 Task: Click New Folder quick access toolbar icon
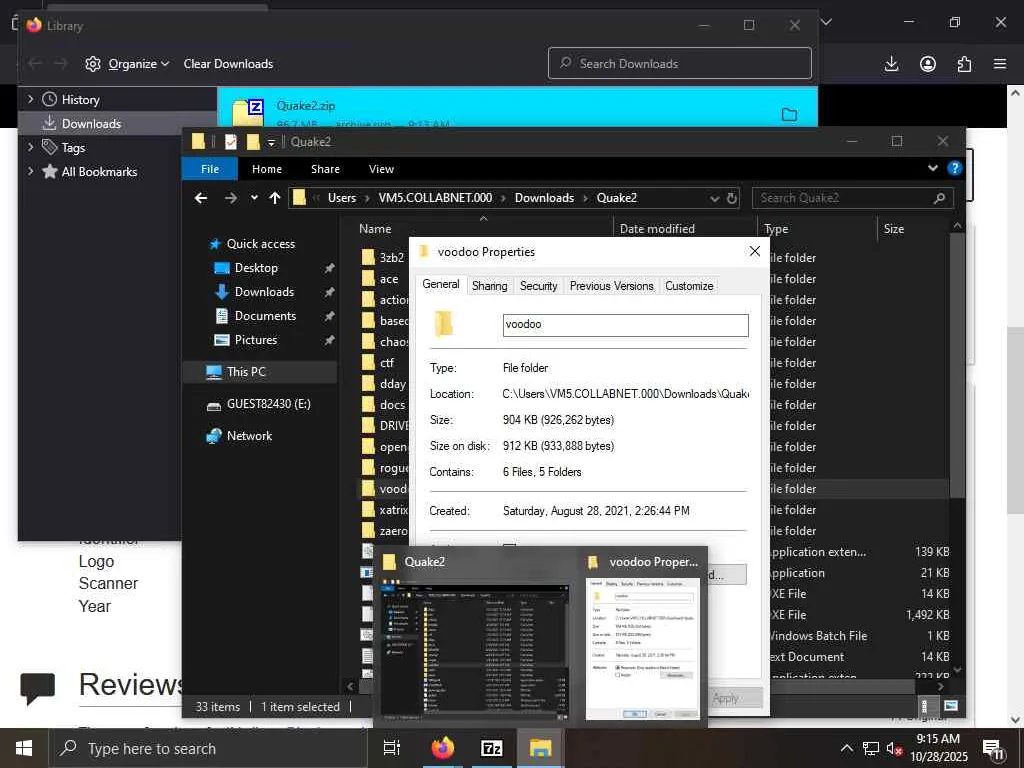pyautogui.click(x=253, y=142)
